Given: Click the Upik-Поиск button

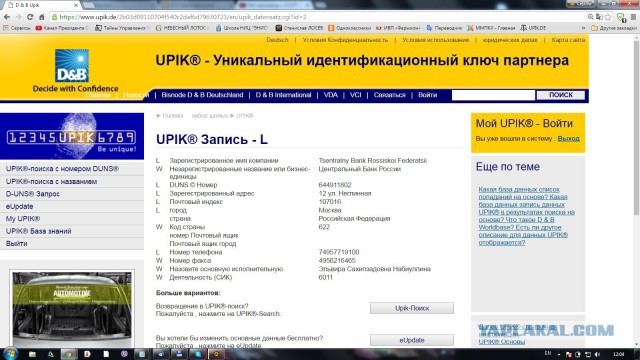Looking at the screenshot, I should (x=412, y=308).
